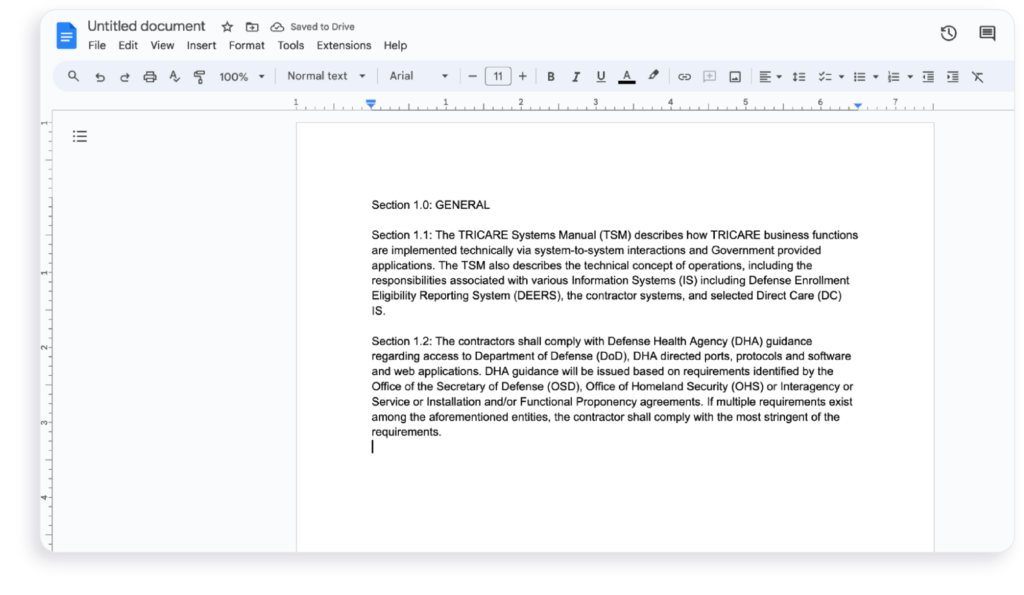Select the right indent ruler marker
Viewport: 1024px width, 595px height.
coord(857,105)
